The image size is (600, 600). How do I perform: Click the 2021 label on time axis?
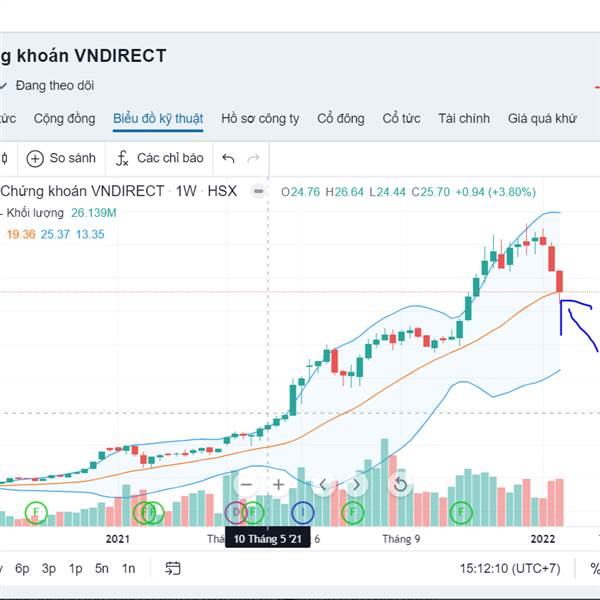coord(117,539)
